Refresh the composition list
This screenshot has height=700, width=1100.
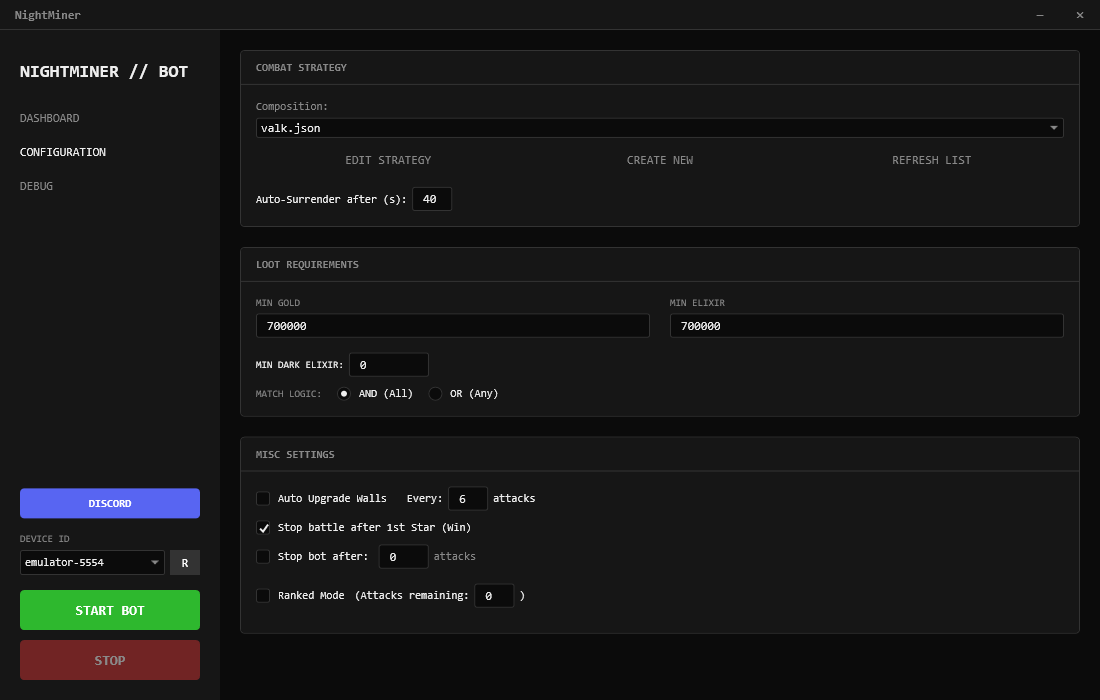click(x=931, y=160)
